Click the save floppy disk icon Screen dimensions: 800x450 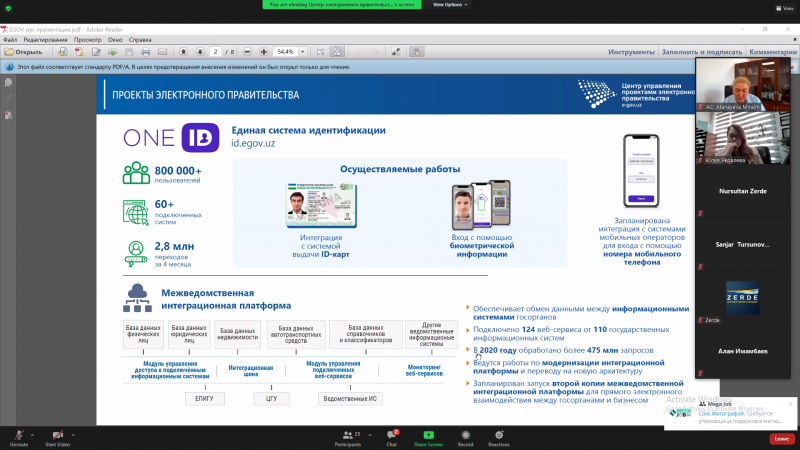(129, 52)
